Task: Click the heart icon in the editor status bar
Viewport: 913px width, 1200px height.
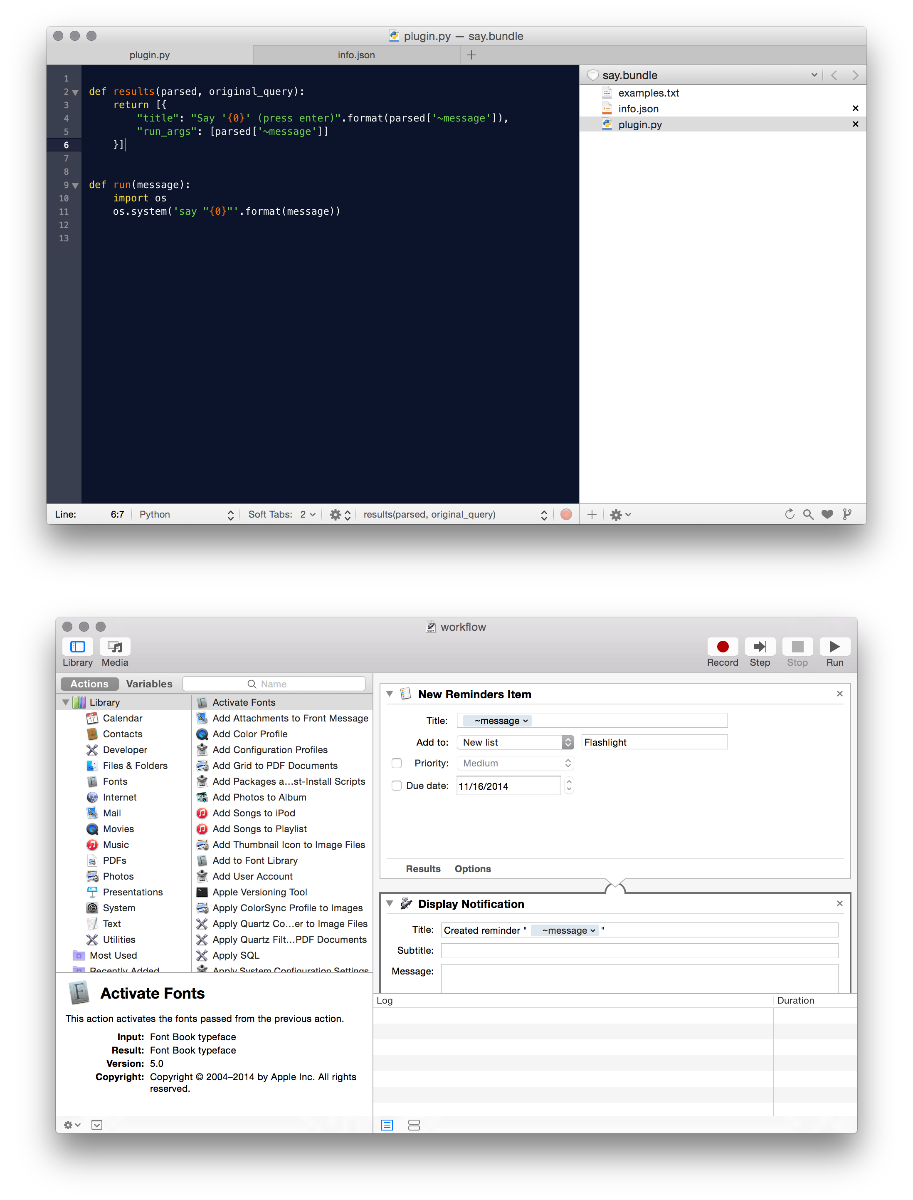Action: (828, 514)
